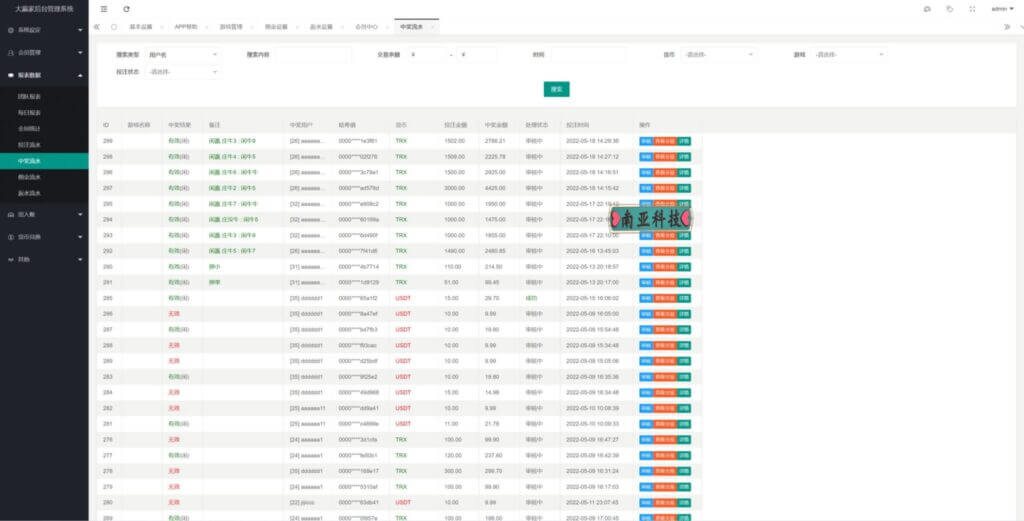
Task: Click the winning amount 237.60
Action: pyautogui.click(x=494, y=455)
